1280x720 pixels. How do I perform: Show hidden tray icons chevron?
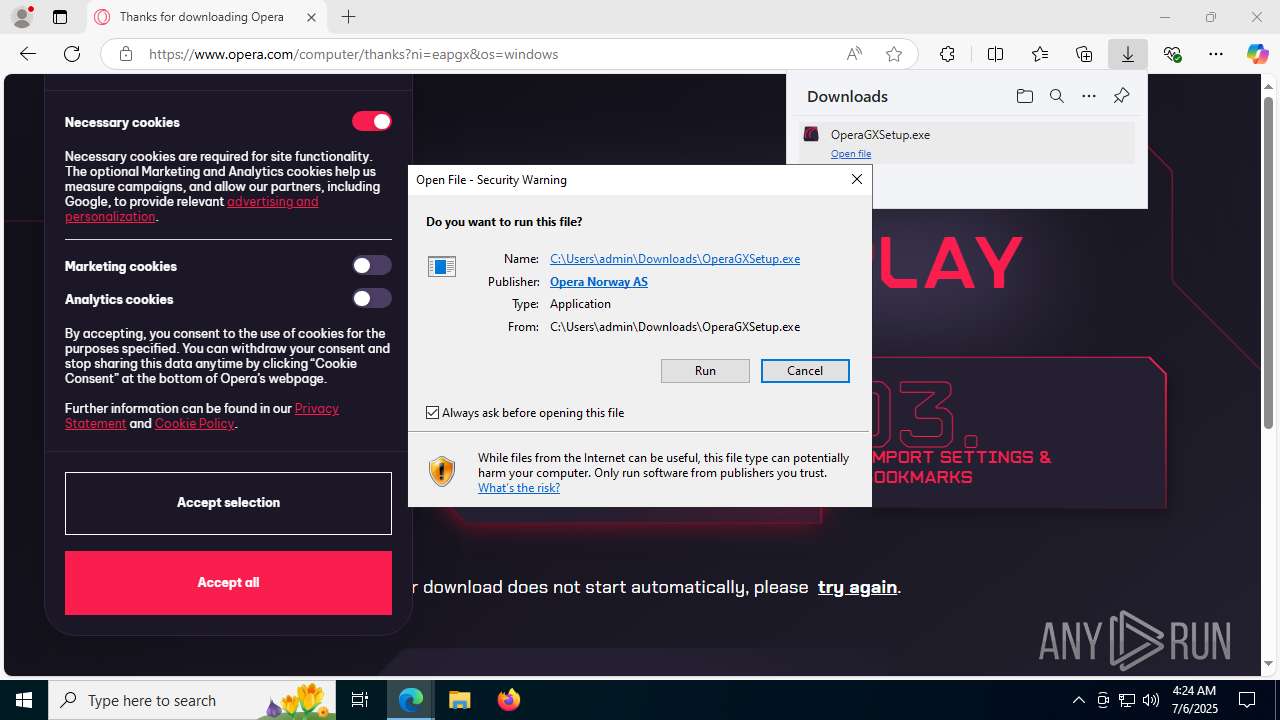pyautogui.click(x=1078, y=700)
